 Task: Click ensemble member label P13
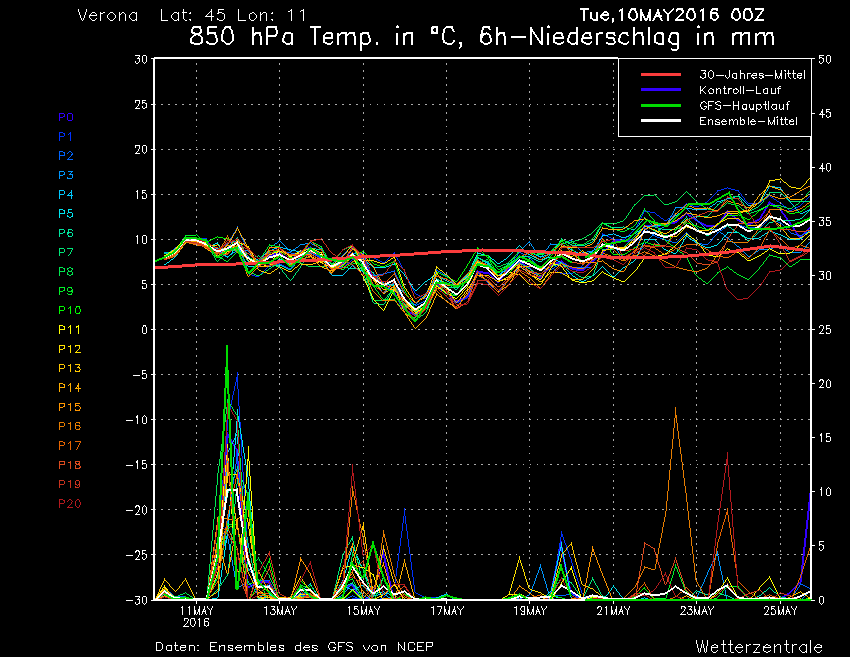70,368
